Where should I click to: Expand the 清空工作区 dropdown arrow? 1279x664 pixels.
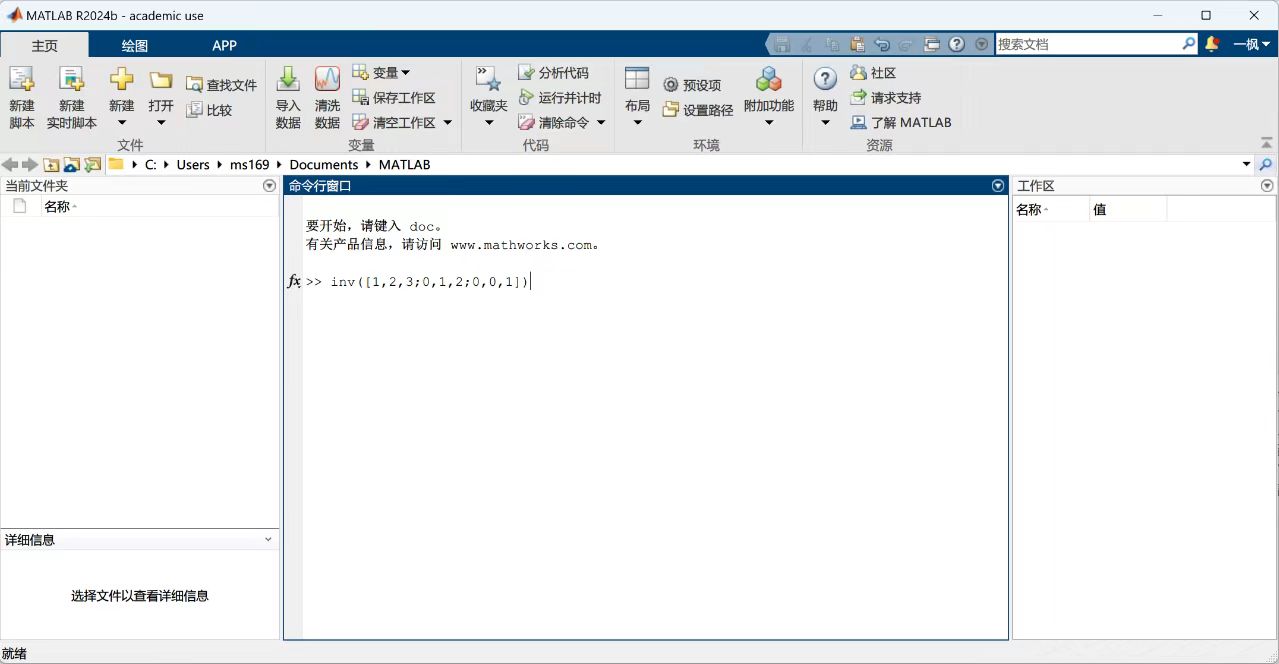[447, 123]
